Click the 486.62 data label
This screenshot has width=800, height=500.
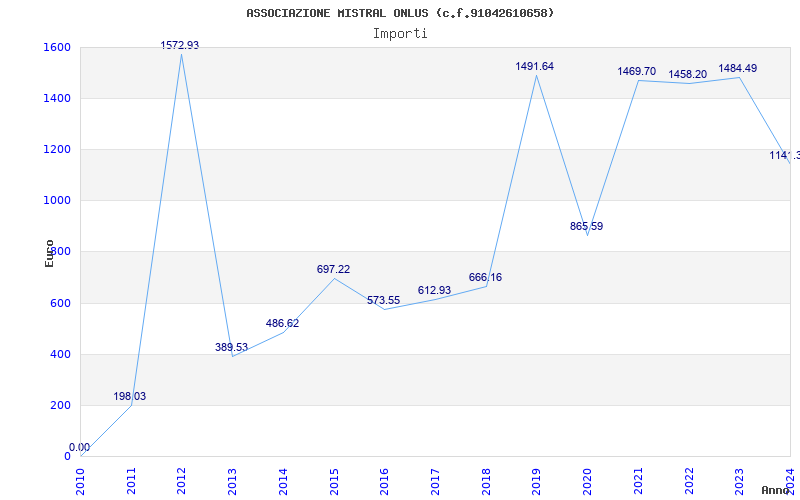[282, 323]
